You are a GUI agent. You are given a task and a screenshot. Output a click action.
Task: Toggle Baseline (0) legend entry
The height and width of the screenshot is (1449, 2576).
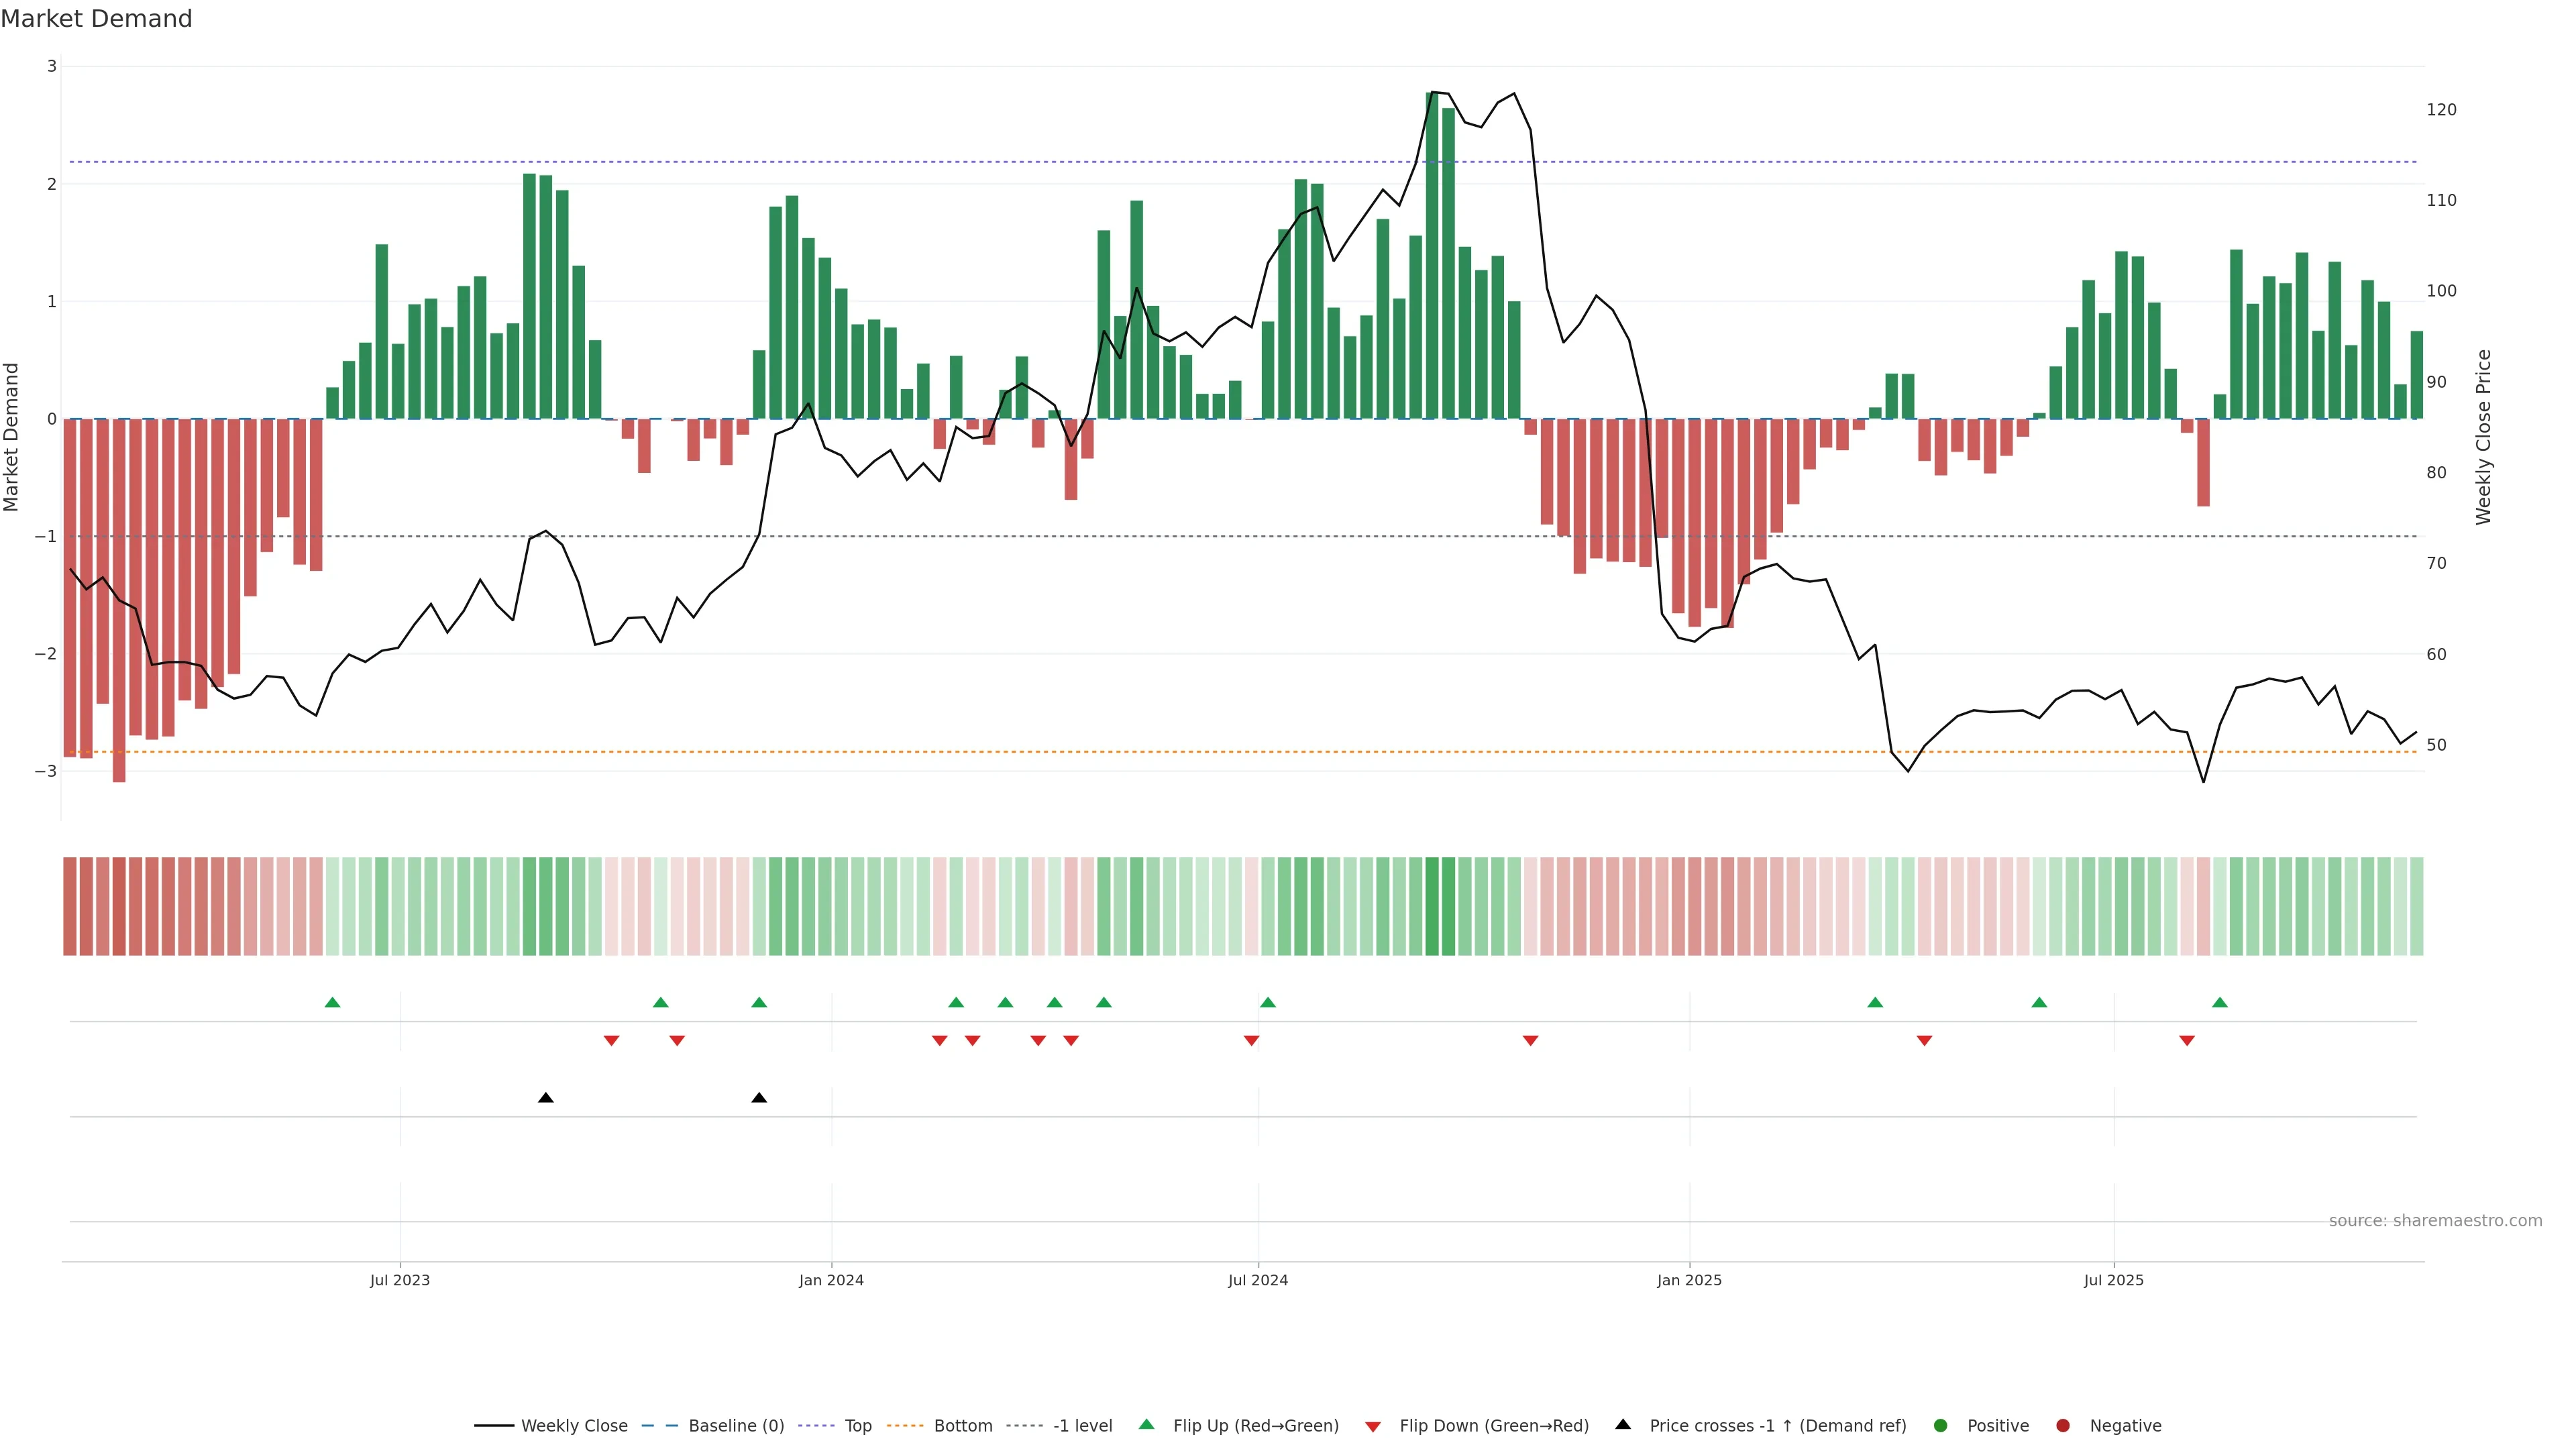[x=736, y=1425]
